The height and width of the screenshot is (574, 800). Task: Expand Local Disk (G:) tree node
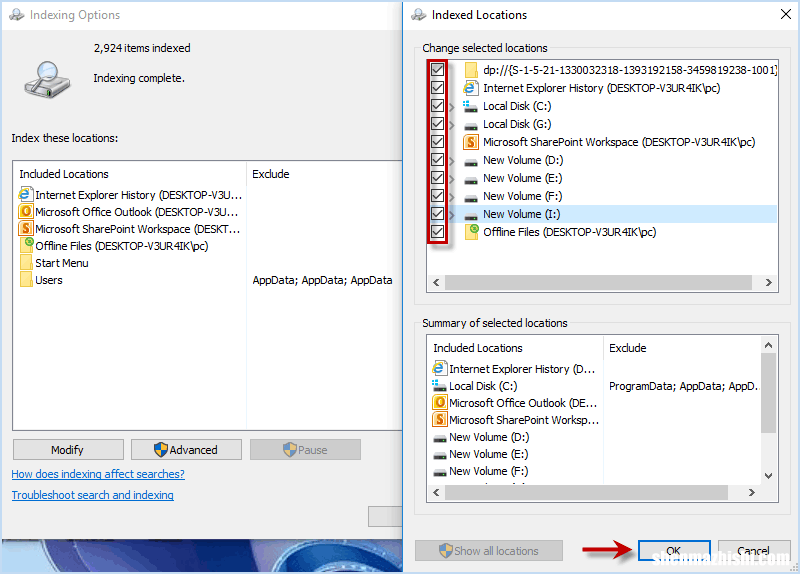(x=452, y=124)
